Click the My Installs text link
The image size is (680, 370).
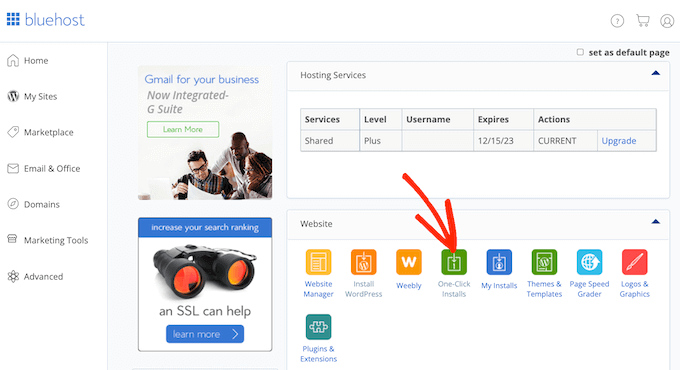coord(499,285)
